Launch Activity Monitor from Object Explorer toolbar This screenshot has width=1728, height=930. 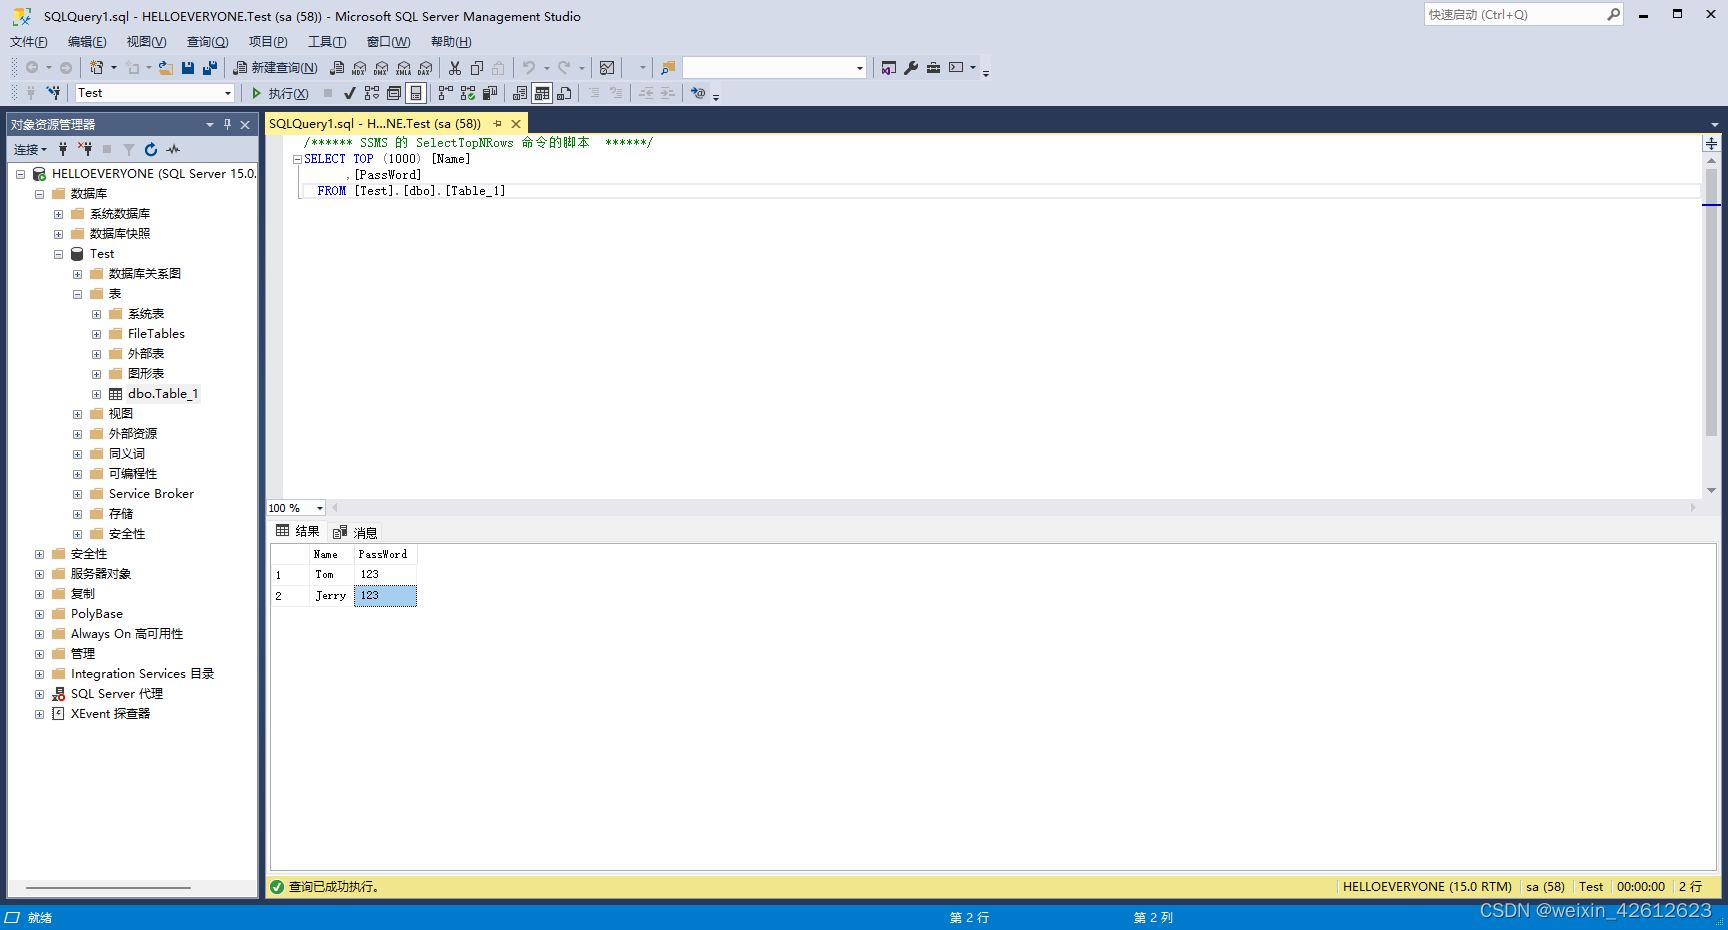[x=172, y=149]
